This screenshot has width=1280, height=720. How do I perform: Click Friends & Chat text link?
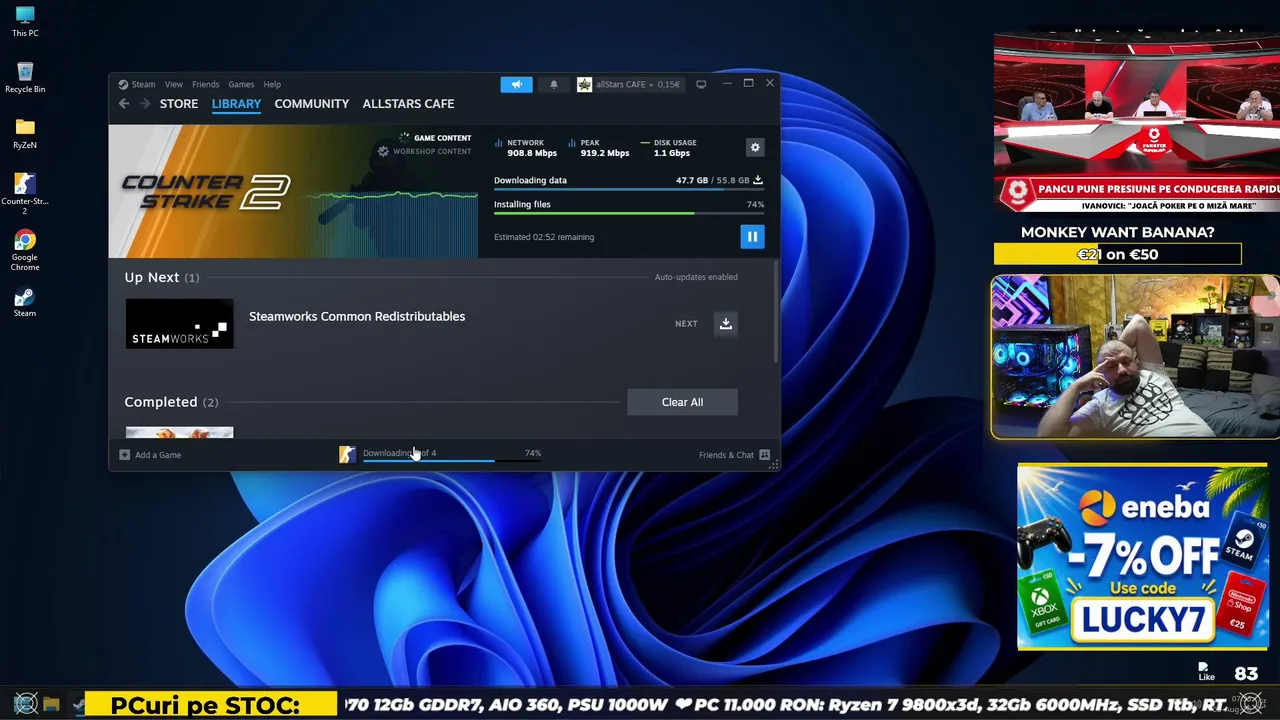[x=726, y=455]
